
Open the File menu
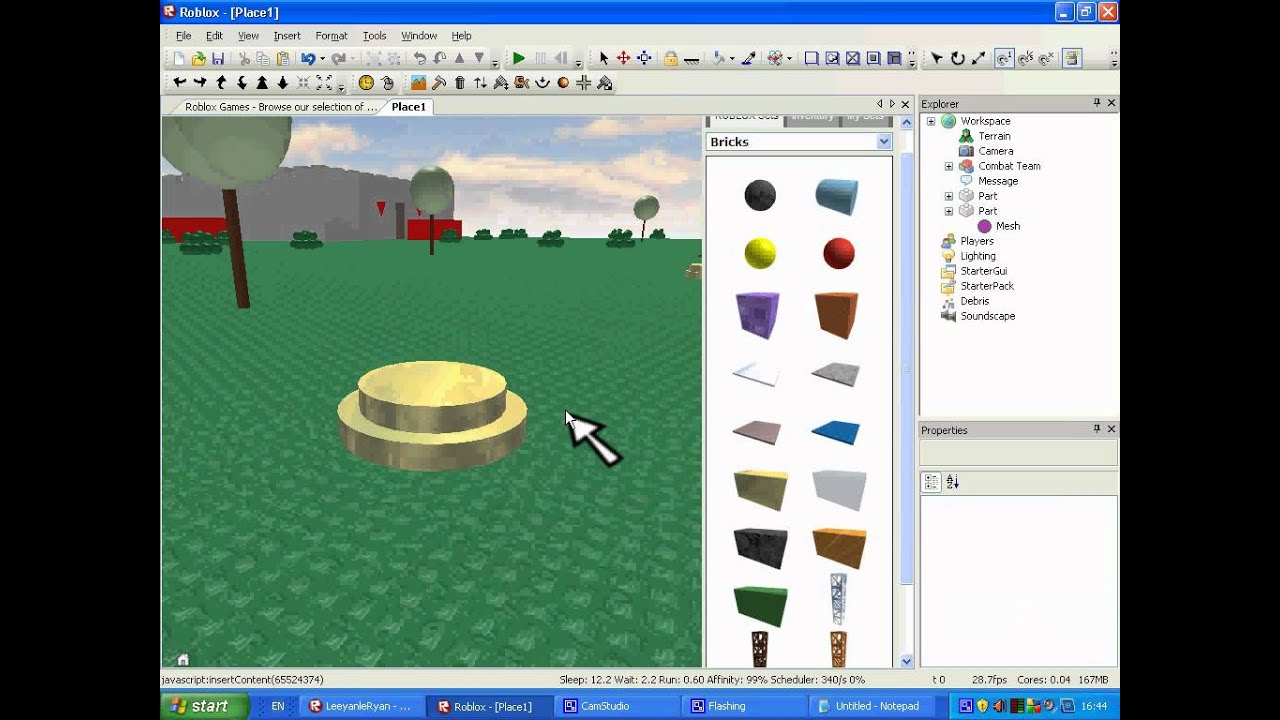[x=184, y=35]
